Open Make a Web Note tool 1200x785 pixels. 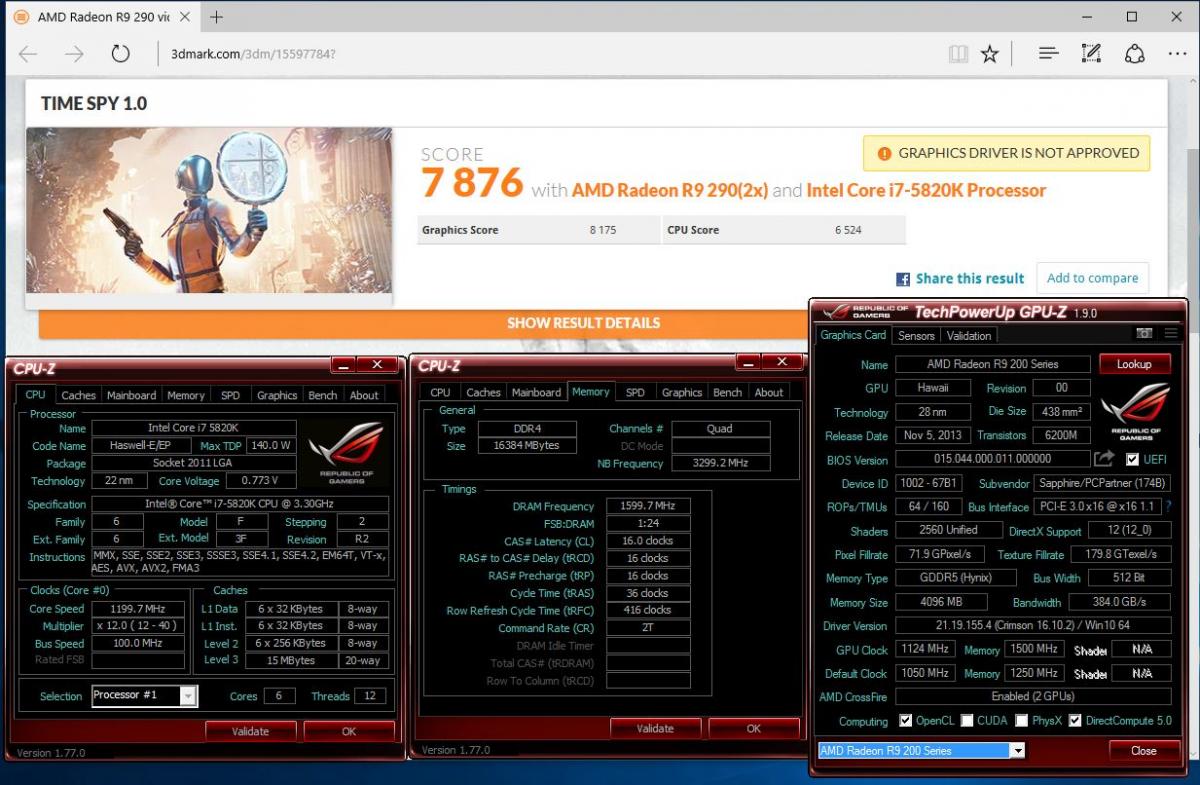(x=1091, y=54)
